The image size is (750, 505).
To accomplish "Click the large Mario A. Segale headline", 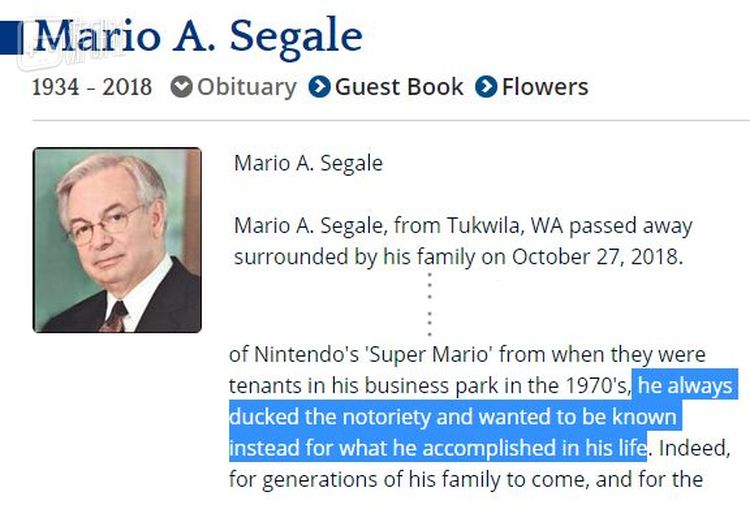I will 198,35.
